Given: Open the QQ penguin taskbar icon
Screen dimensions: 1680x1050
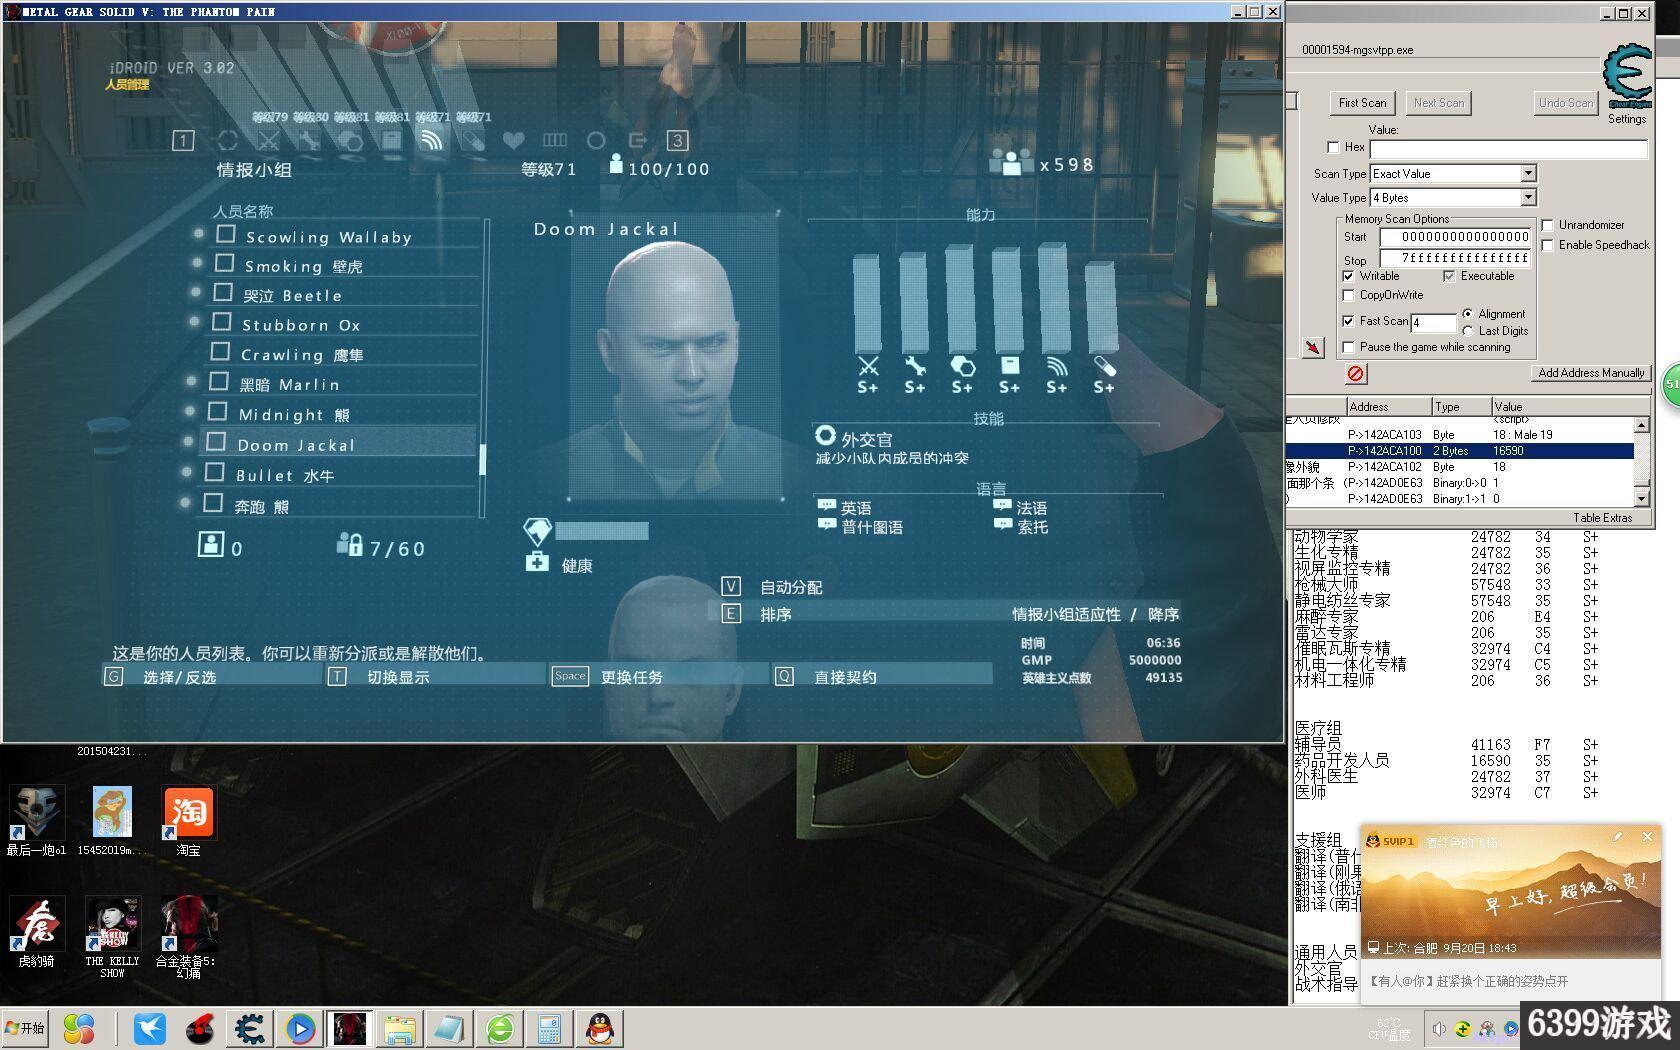Looking at the screenshot, I should tap(599, 1028).
